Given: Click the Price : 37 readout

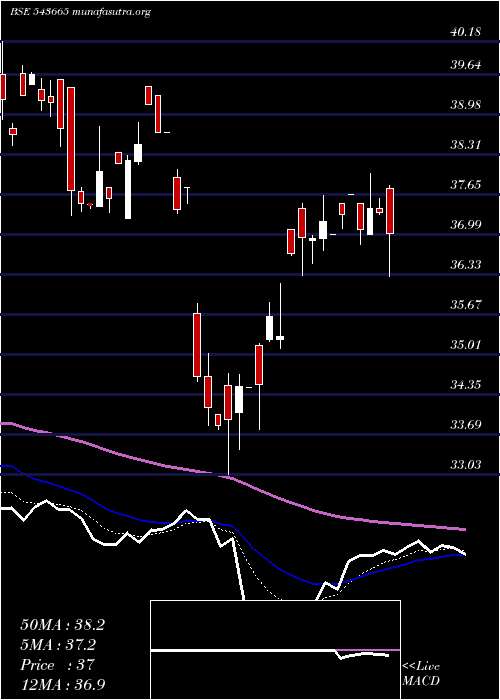Looking at the screenshot, I should click(x=57, y=665).
